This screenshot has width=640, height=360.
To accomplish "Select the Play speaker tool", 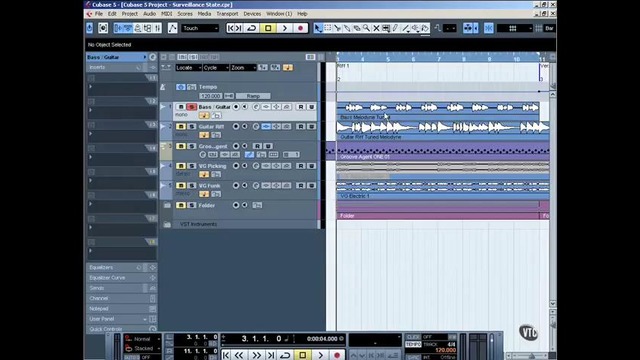I will coord(415,28).
